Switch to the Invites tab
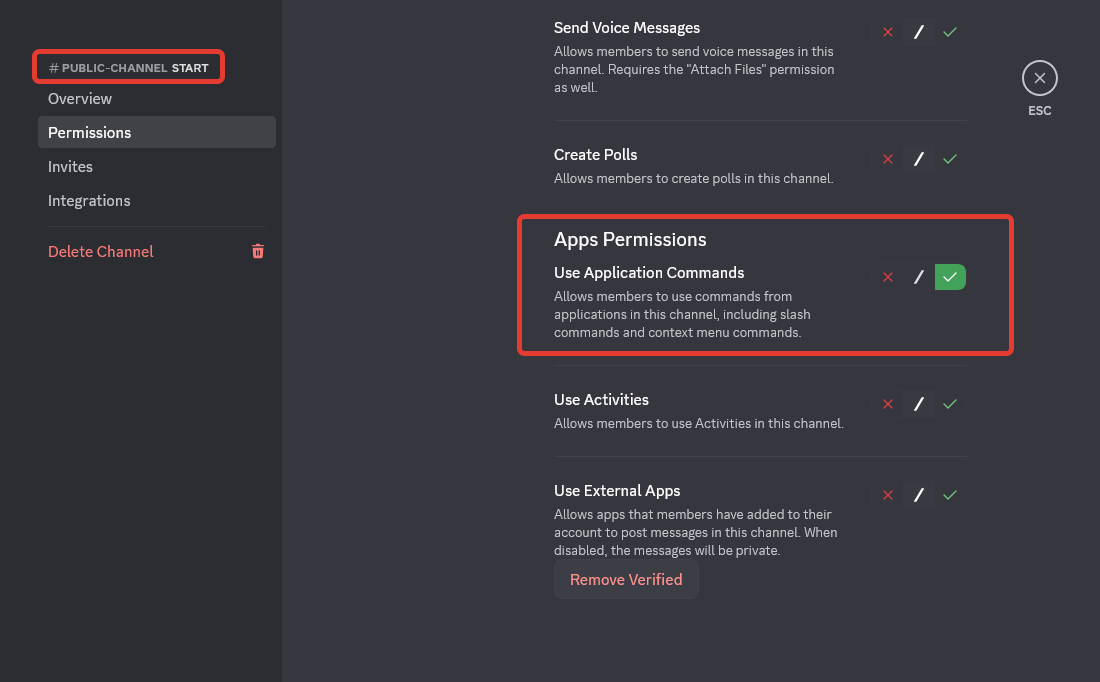 [70, 167]
